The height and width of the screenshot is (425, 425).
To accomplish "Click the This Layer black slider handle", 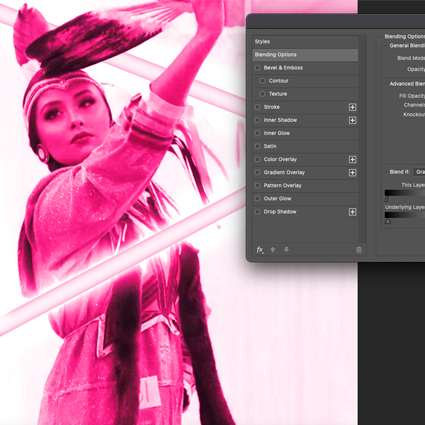I will coord(387,199).
